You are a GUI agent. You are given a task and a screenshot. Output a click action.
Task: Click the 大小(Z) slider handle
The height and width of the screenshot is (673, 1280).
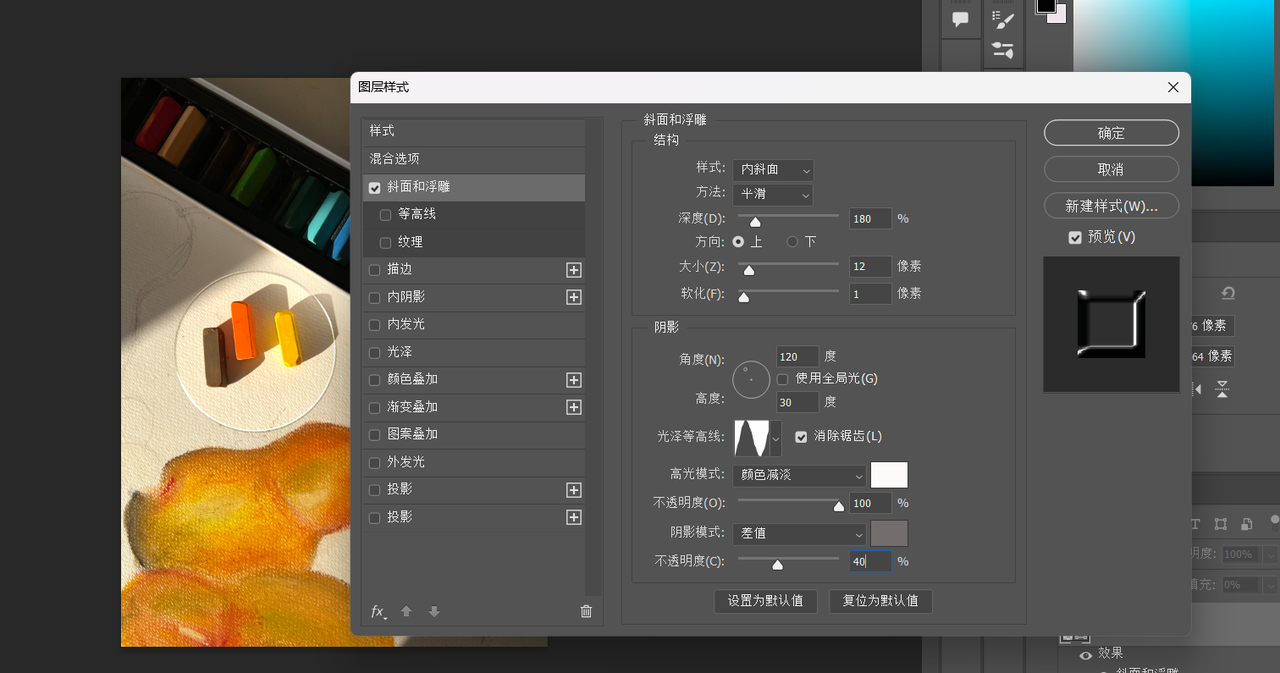click(x=749, y=270)
